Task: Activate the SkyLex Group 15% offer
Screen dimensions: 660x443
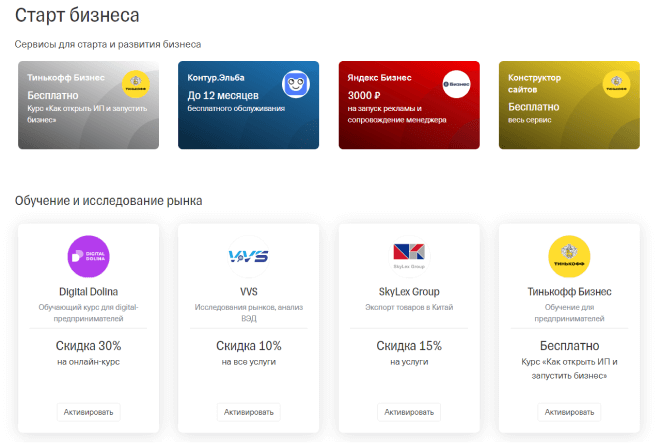Action: (409, 412)
